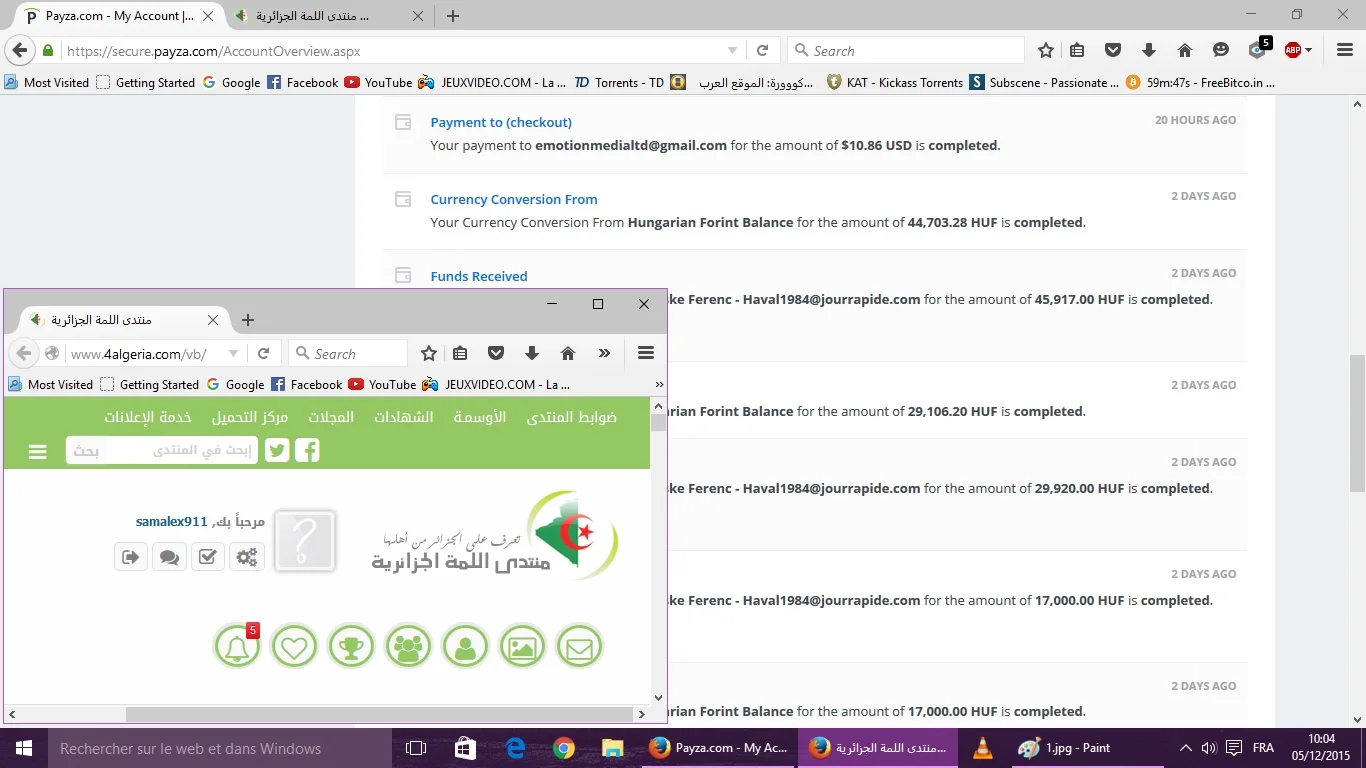The height and width of the screenshot is (768, 1366).
Task: Open the samalex911 username profile link
Action: coord(171,522)
